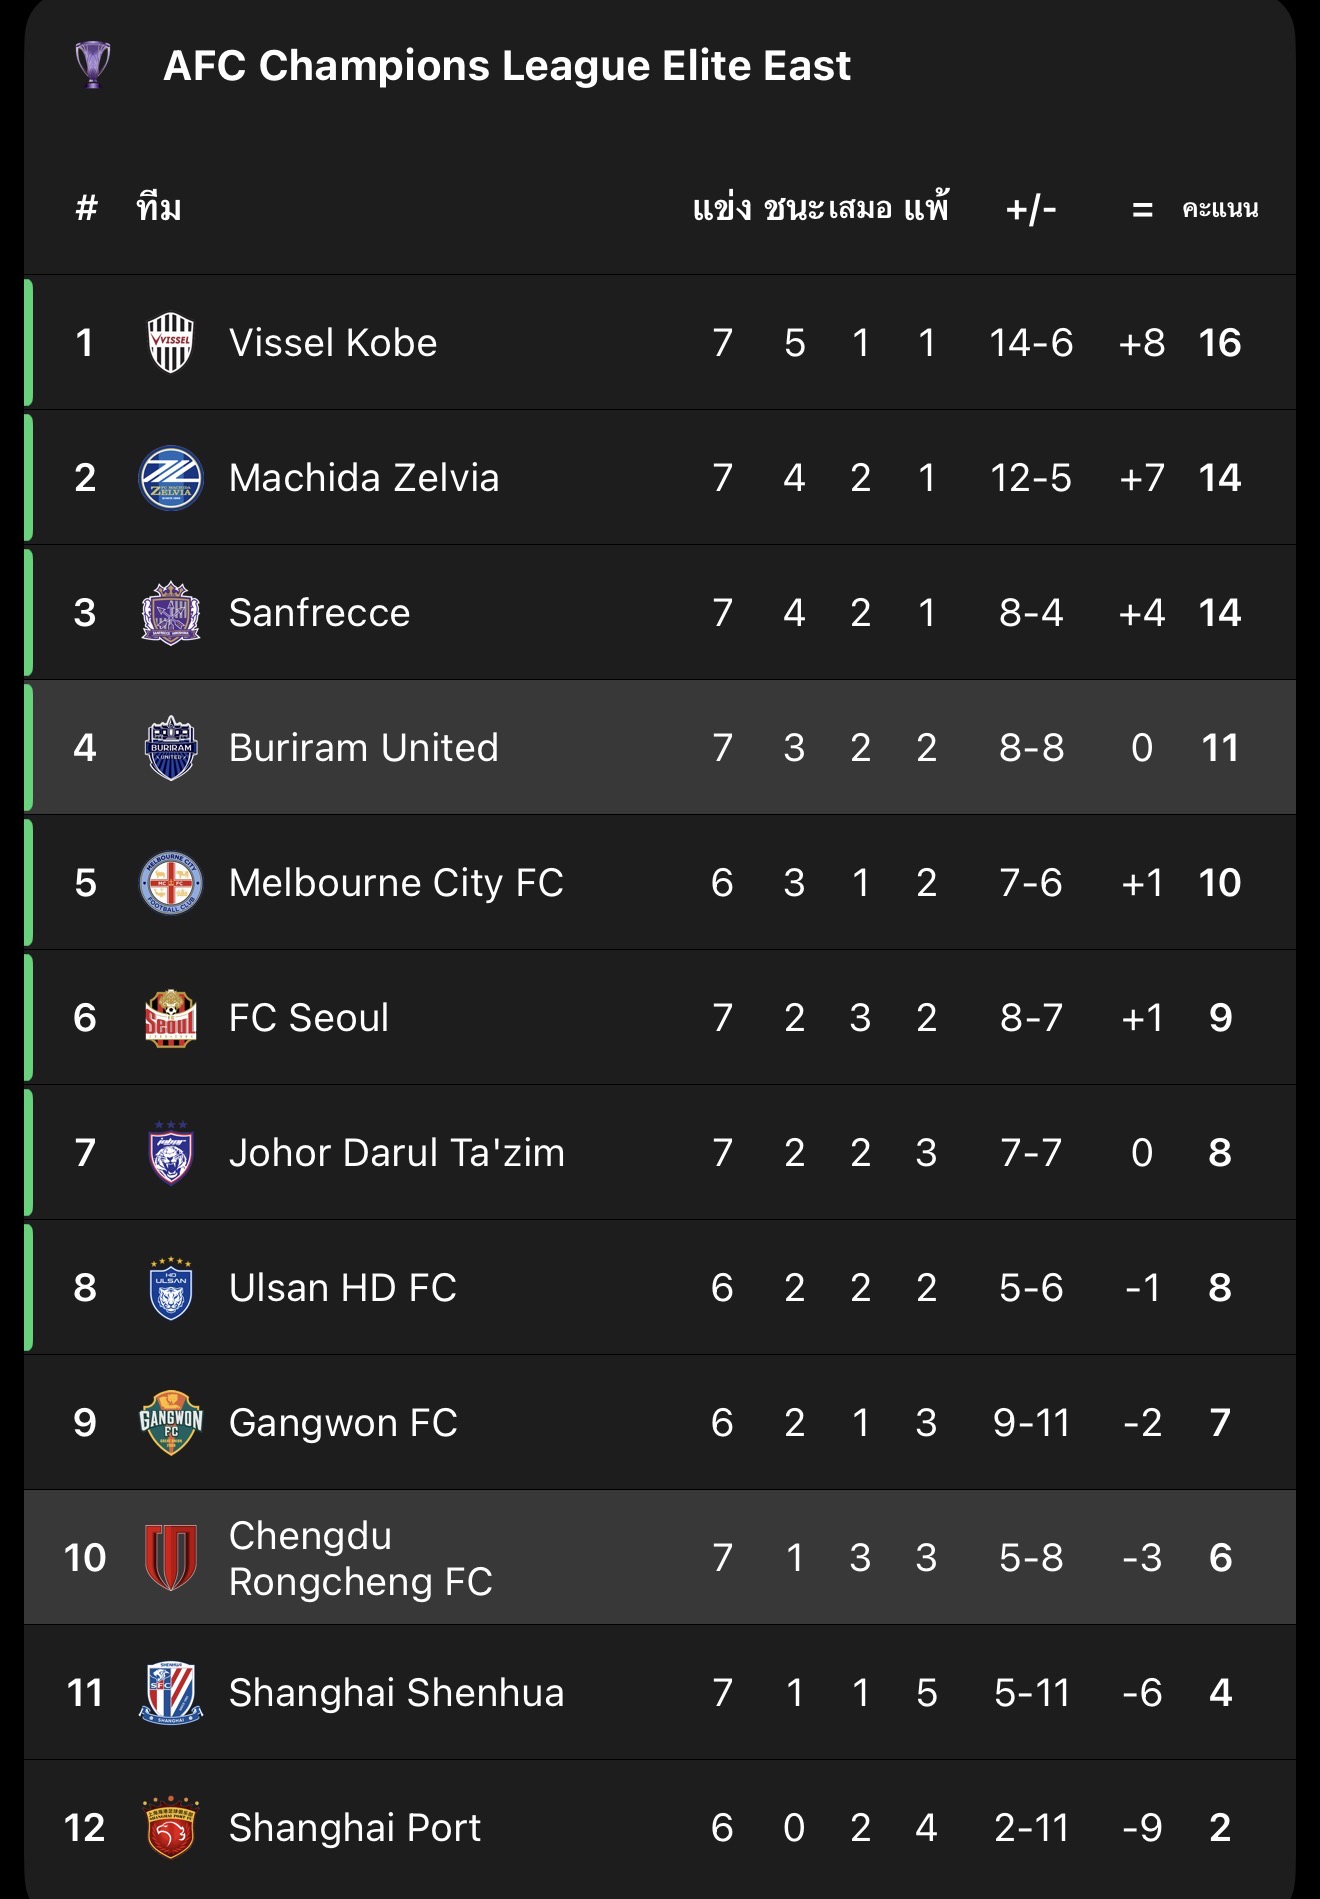Click the FC Seoul team emblem
The height and width of the screenshot is (1899, 1320).
[x=171, y=1018]
